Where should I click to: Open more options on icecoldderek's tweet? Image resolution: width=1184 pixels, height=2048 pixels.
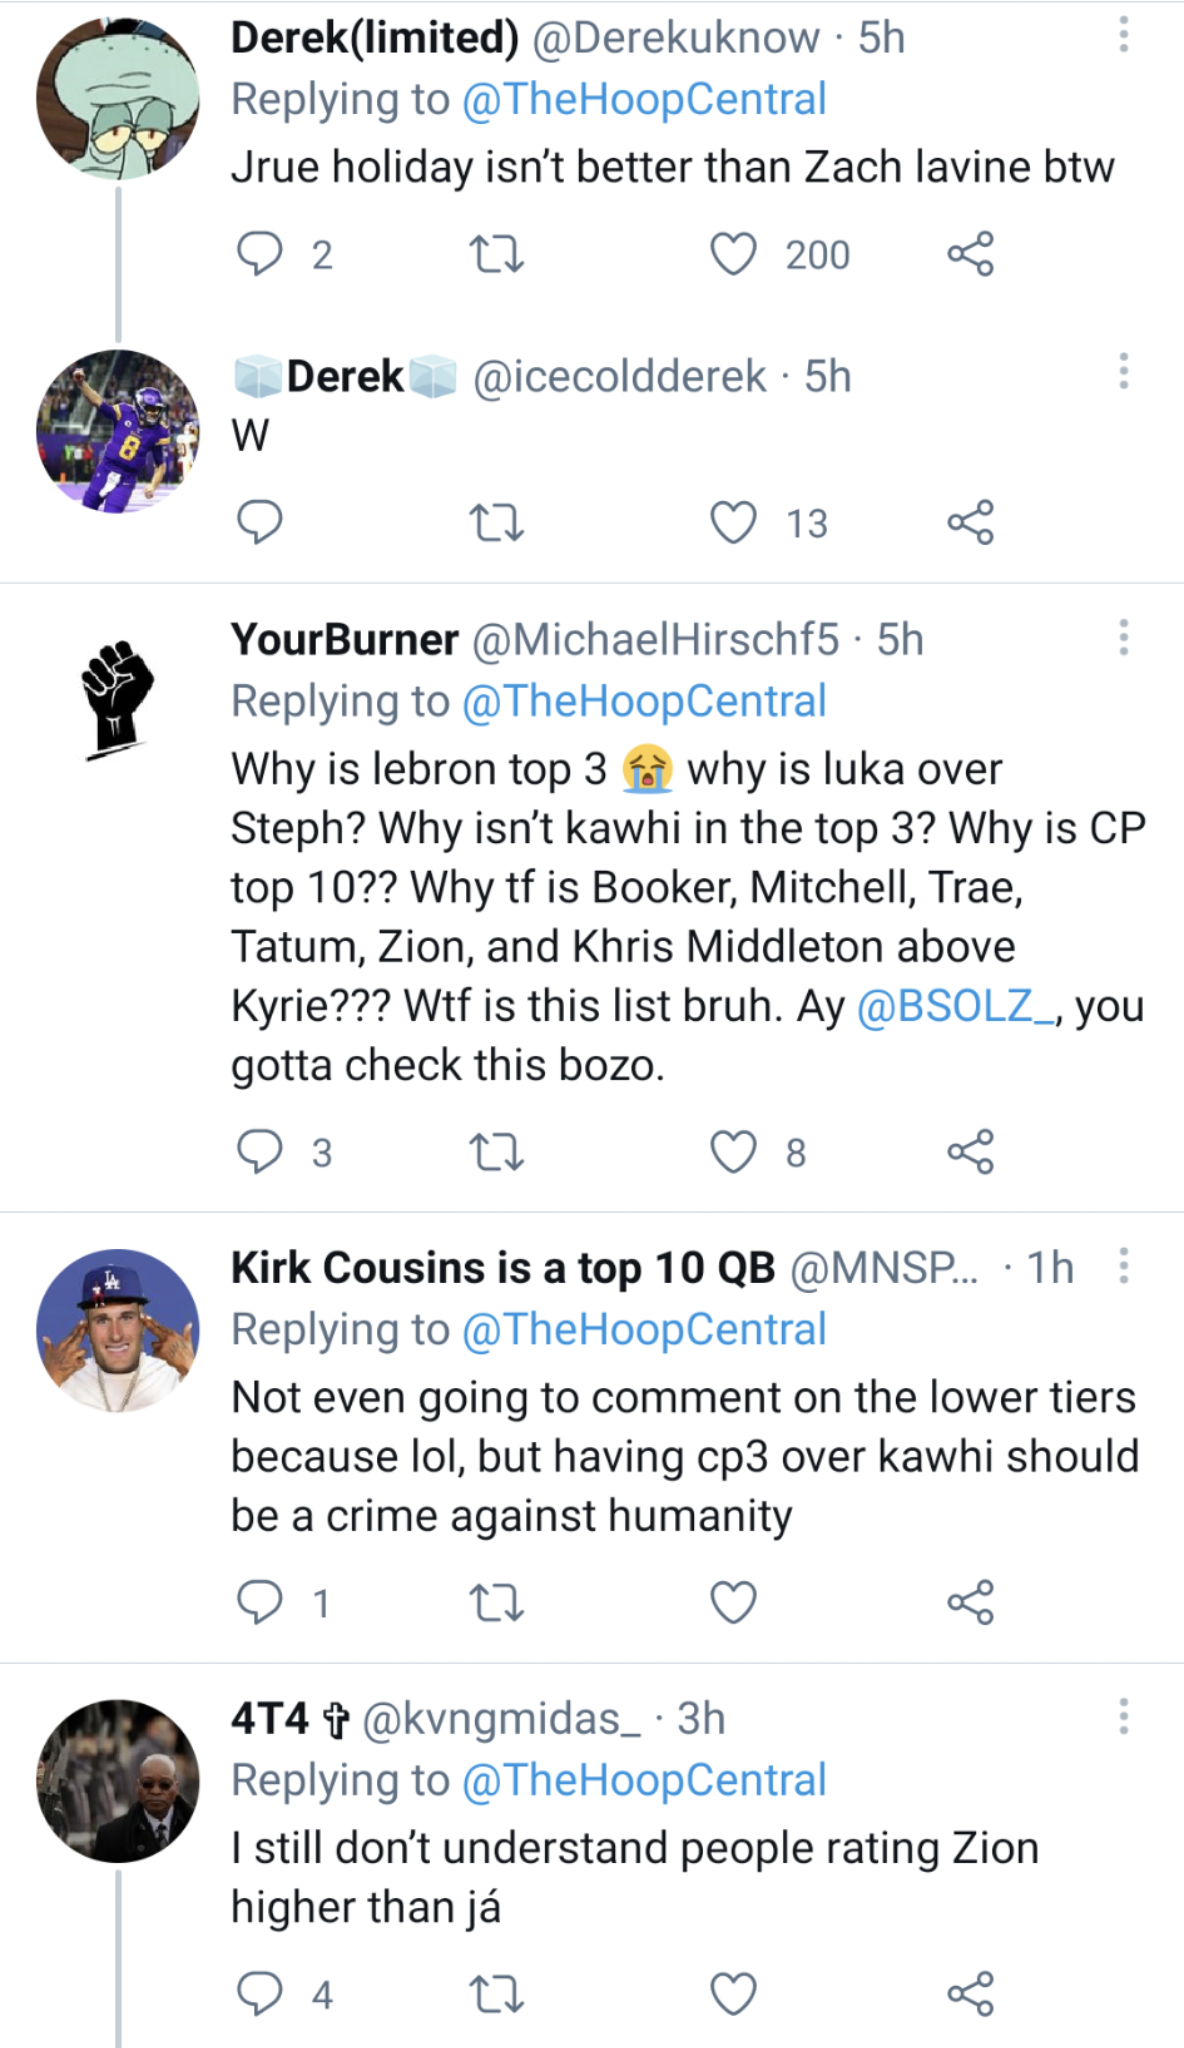(x=1123, y=372)
